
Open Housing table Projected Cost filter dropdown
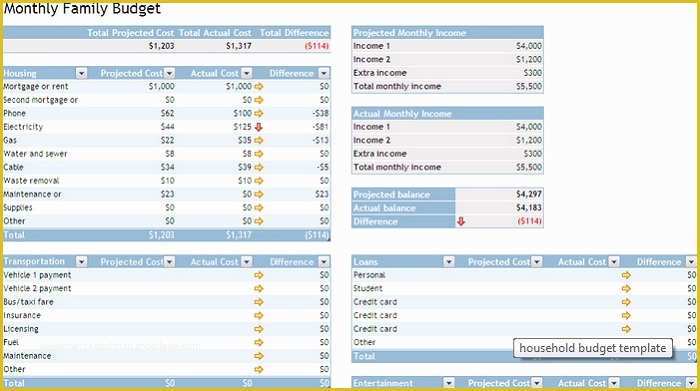tap(169, 73)
